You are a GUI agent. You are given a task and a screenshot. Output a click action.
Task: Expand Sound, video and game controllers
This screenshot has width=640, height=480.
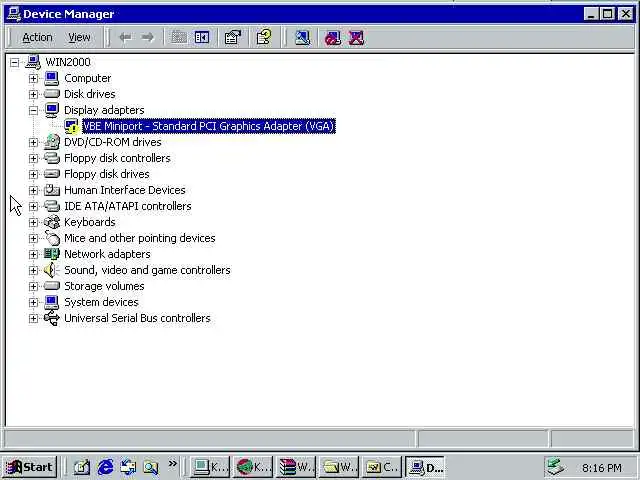pos(33,270)
